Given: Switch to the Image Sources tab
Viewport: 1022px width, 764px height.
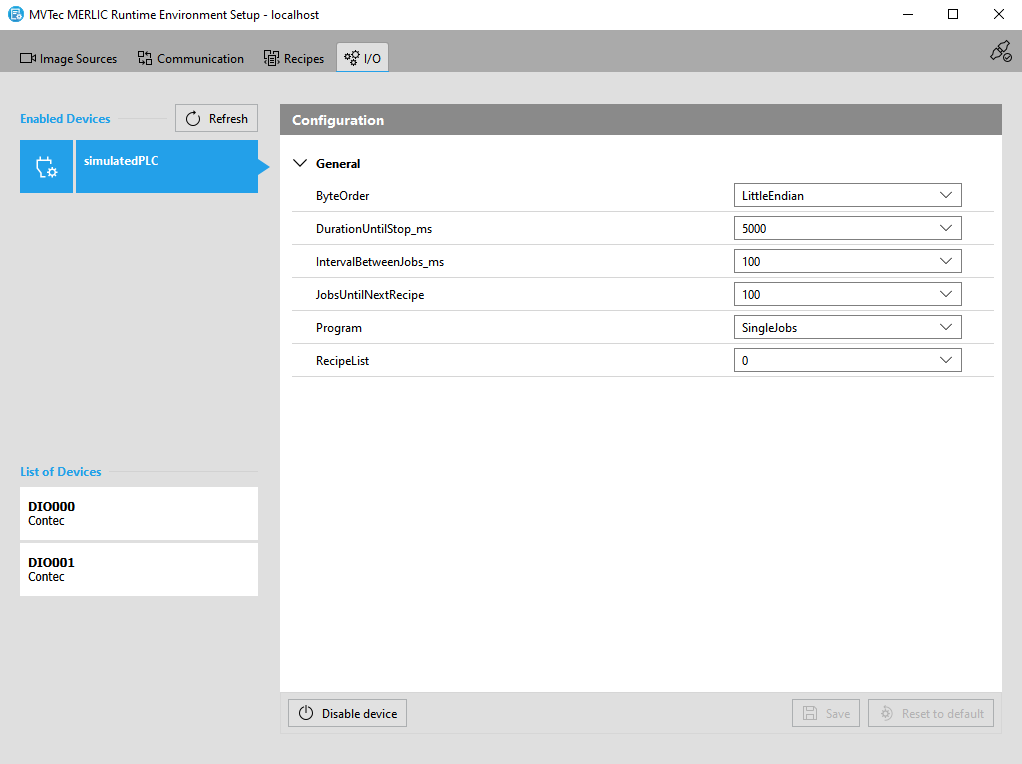Looking at the screenshot, I should point(68,59).
